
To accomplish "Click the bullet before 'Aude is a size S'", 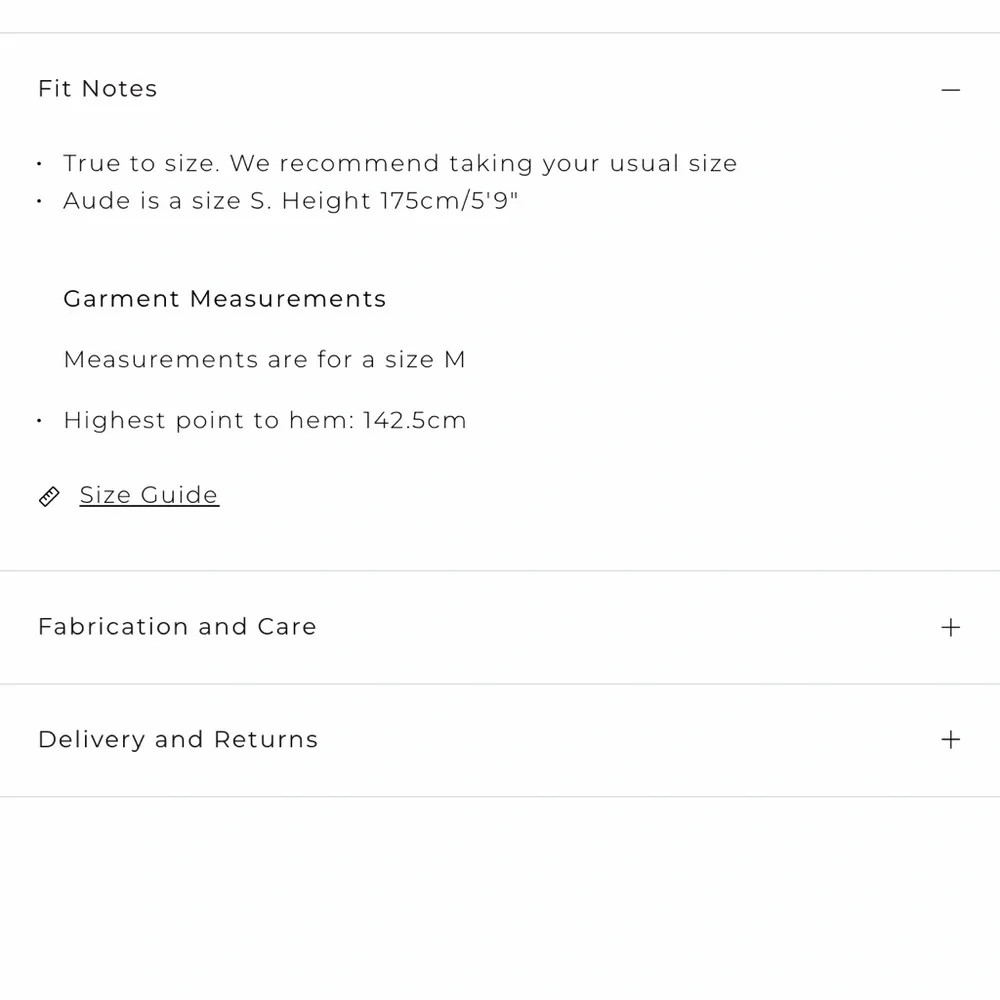I will click(x=40, y=201).
